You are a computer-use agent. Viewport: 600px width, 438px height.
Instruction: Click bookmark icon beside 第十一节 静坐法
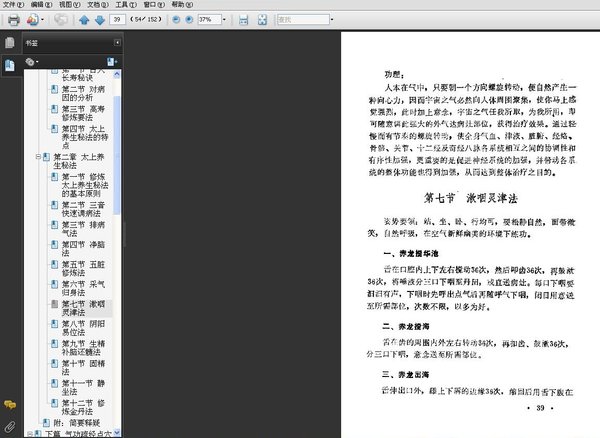point(55,383)
